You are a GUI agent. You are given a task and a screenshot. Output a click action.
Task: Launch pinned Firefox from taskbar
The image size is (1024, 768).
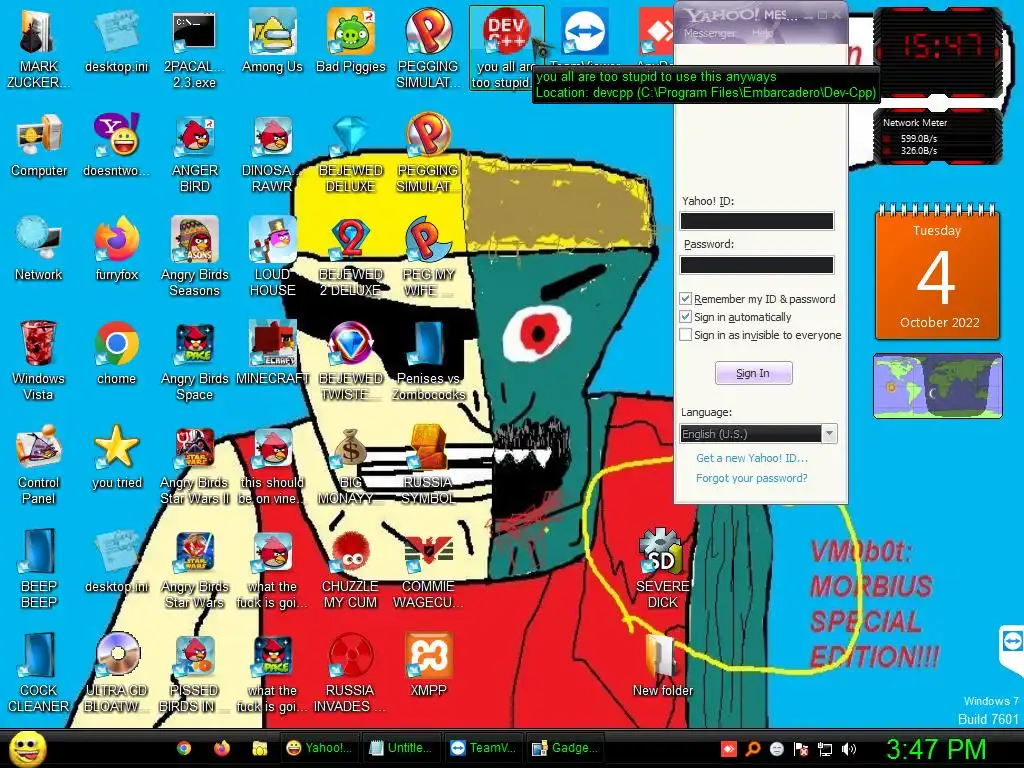[x=222, y=748]
